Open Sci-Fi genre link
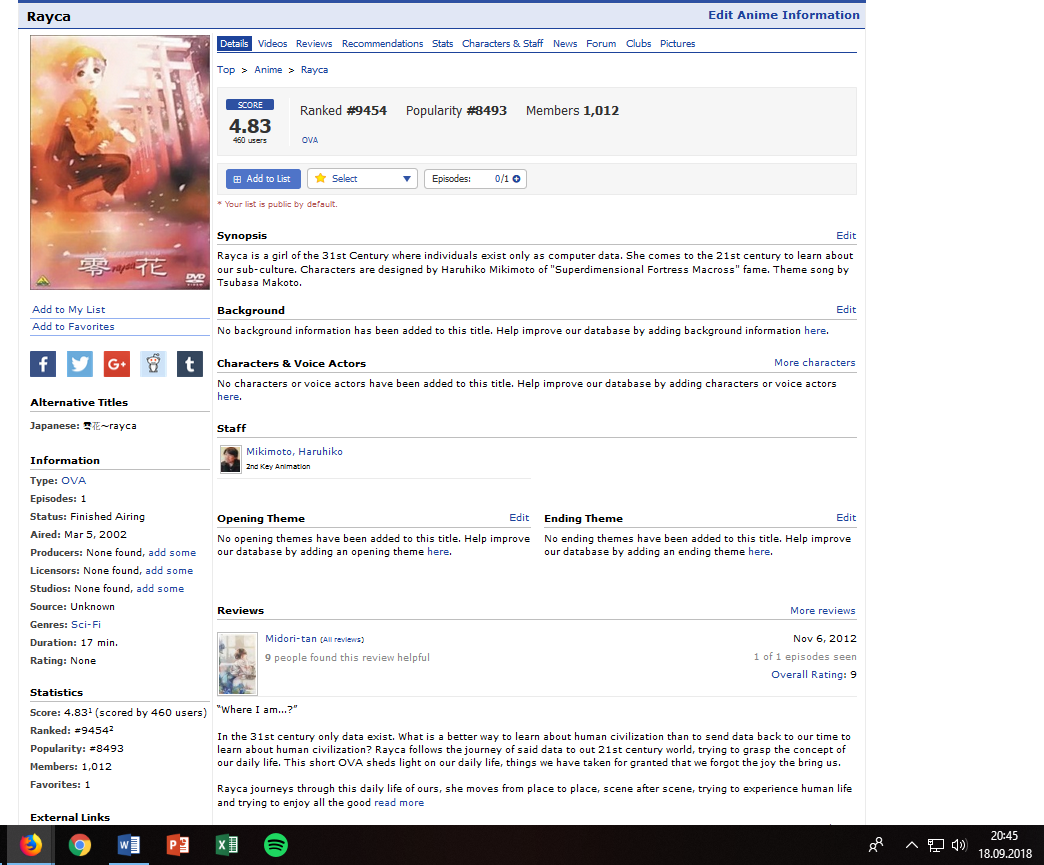 86,624
